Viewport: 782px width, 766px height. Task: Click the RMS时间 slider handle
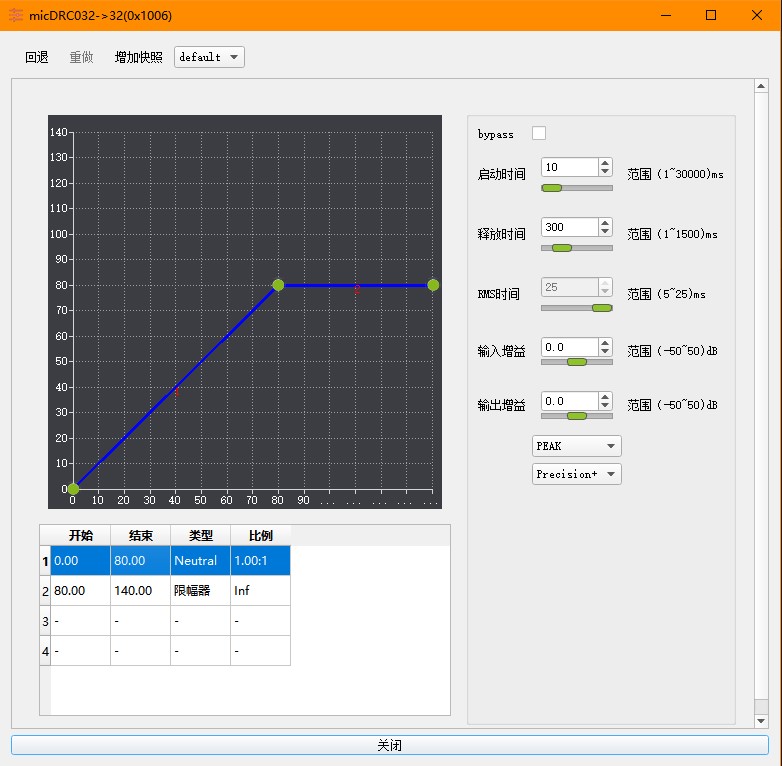[x=602, y=308]
